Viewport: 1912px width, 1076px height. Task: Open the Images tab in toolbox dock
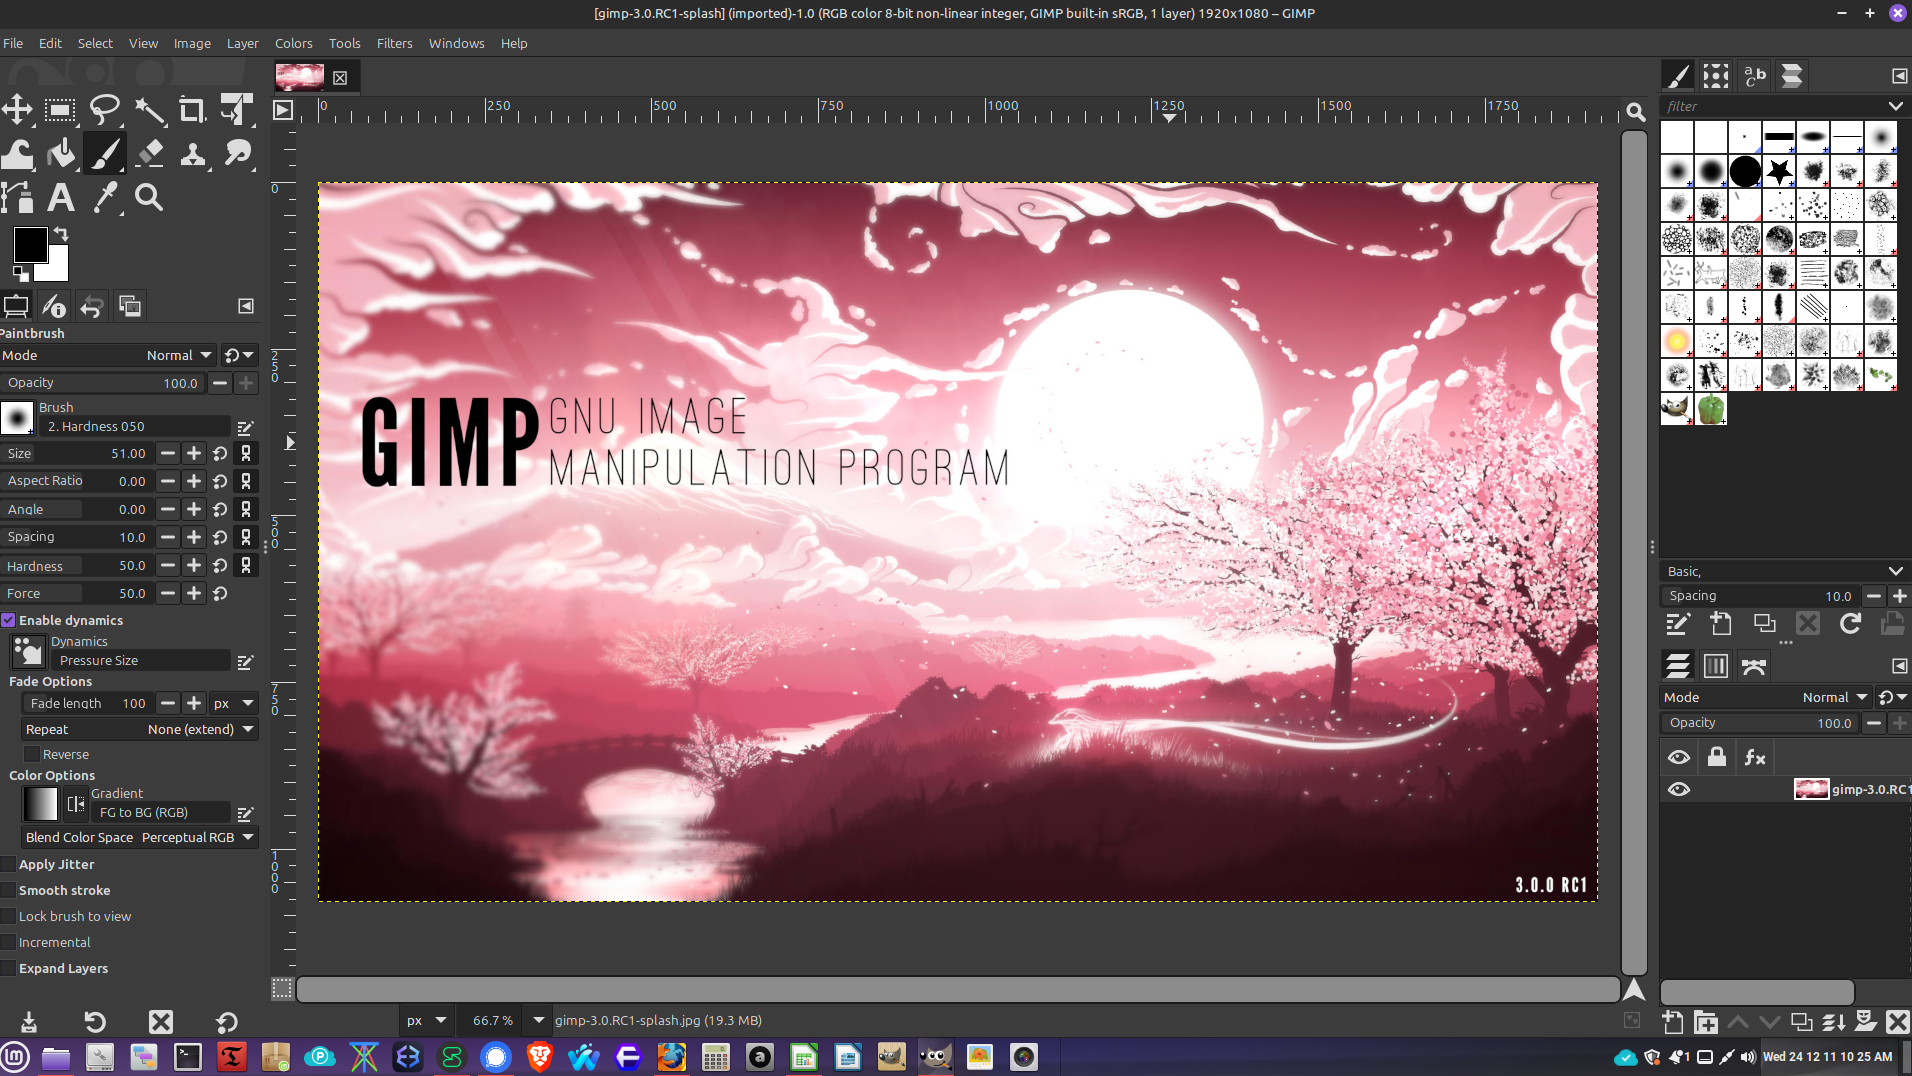click(130, 306)
